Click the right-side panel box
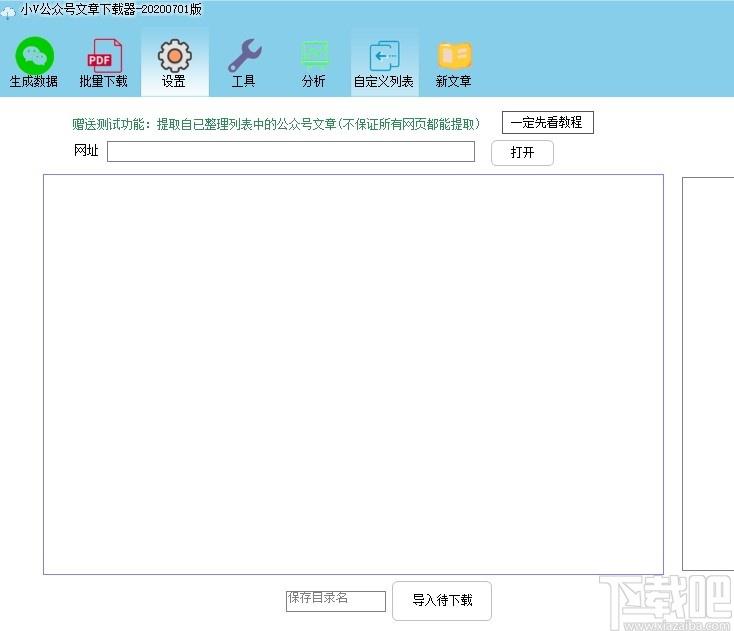Image resolution: width=734 pixels, height=631 pixels. (x=708, y=374)
